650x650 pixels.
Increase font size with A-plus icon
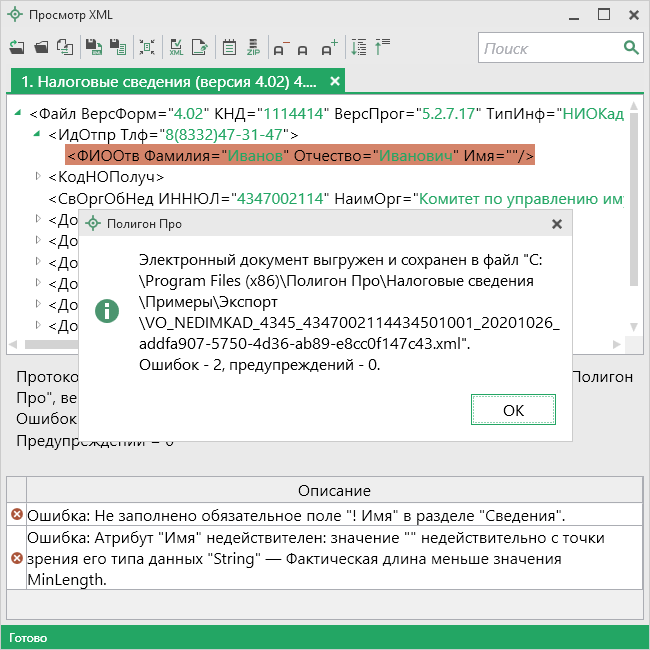[x=328, y=47]
